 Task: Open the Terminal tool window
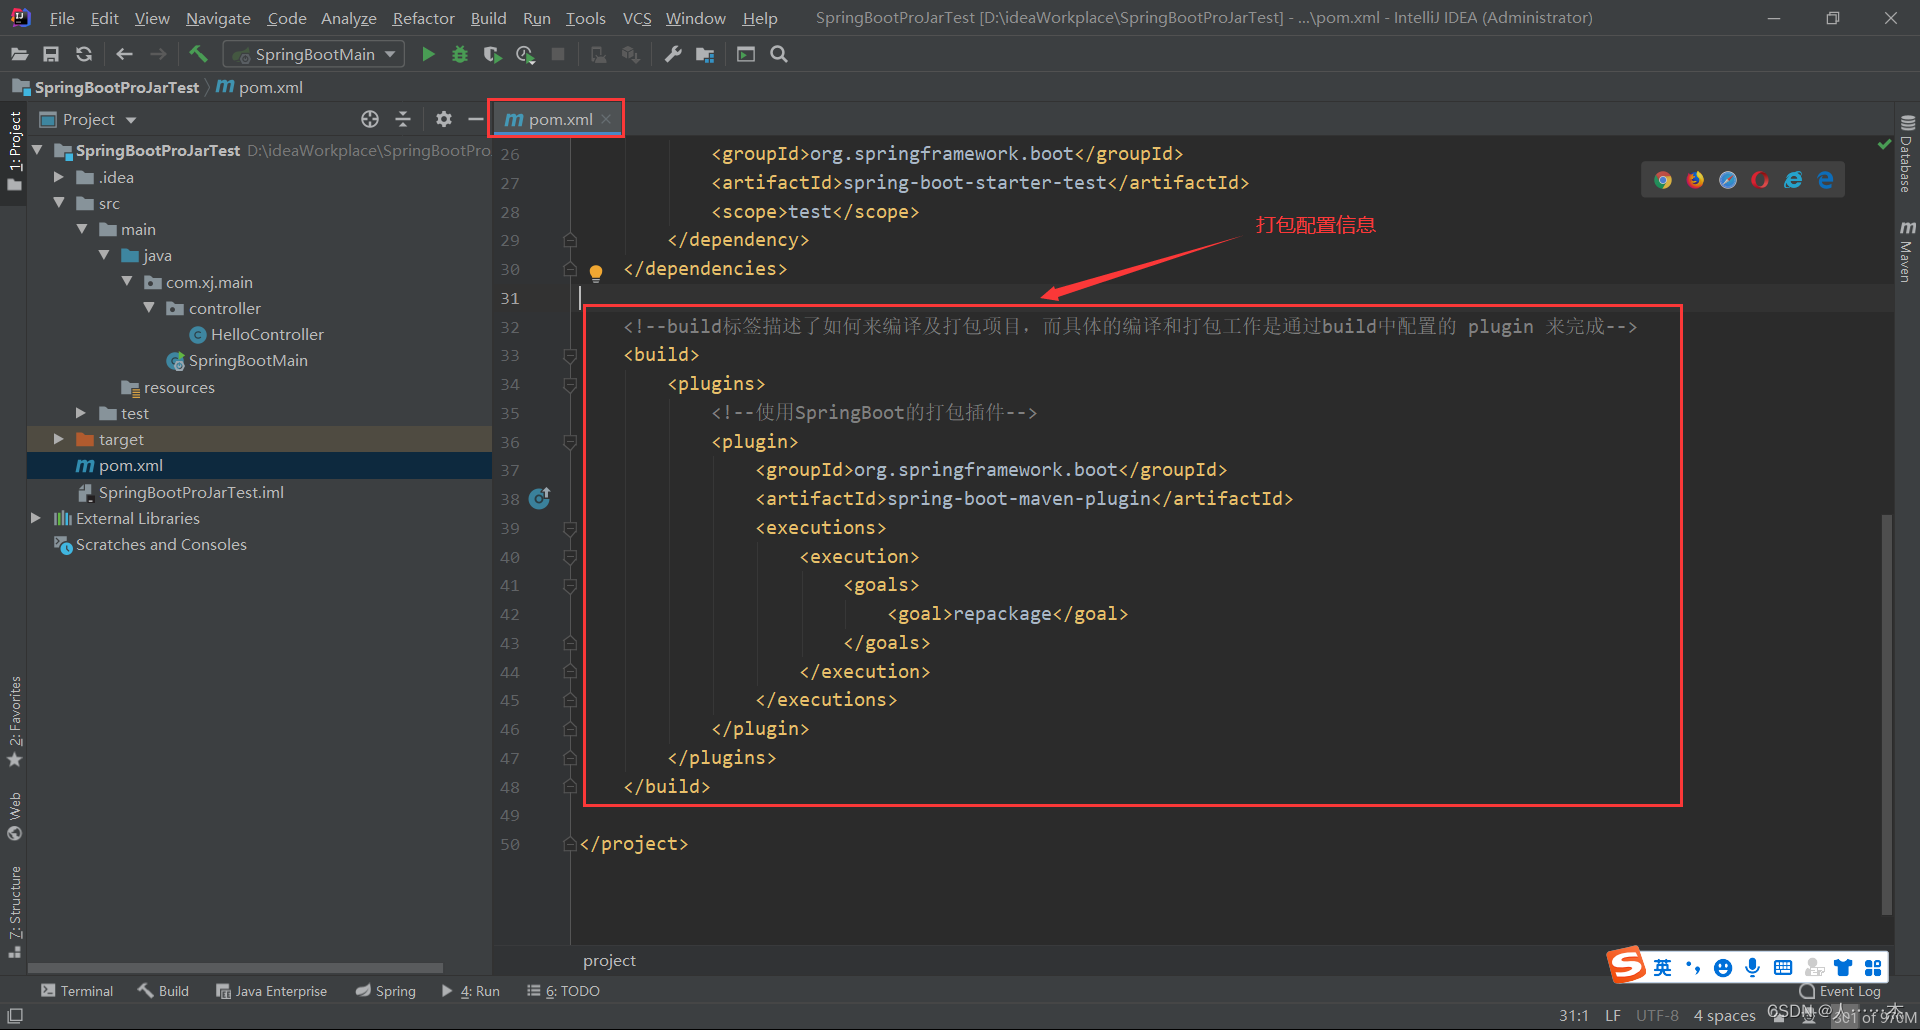pyautogui.click(x=77, y=991)
